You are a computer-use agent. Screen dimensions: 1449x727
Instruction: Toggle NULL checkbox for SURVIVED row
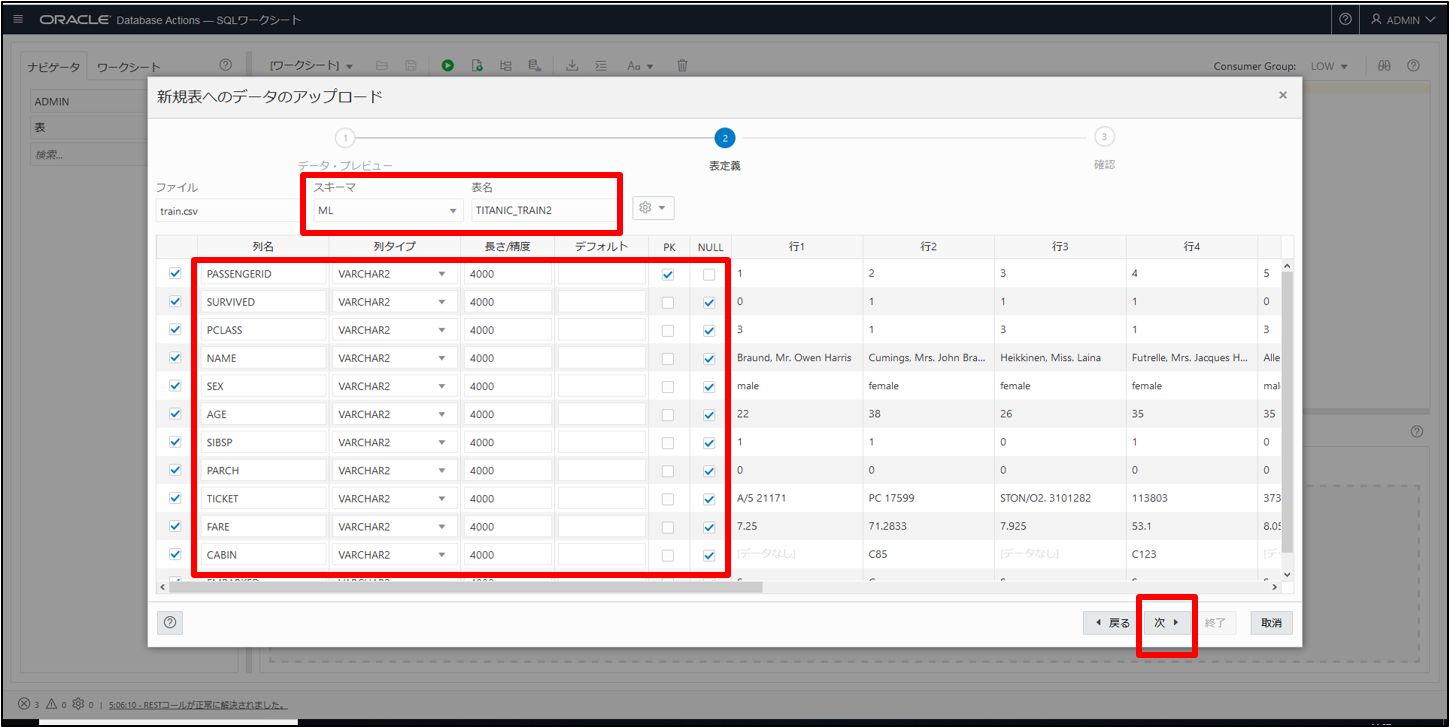pyautogui.click(x=709, y=302)
